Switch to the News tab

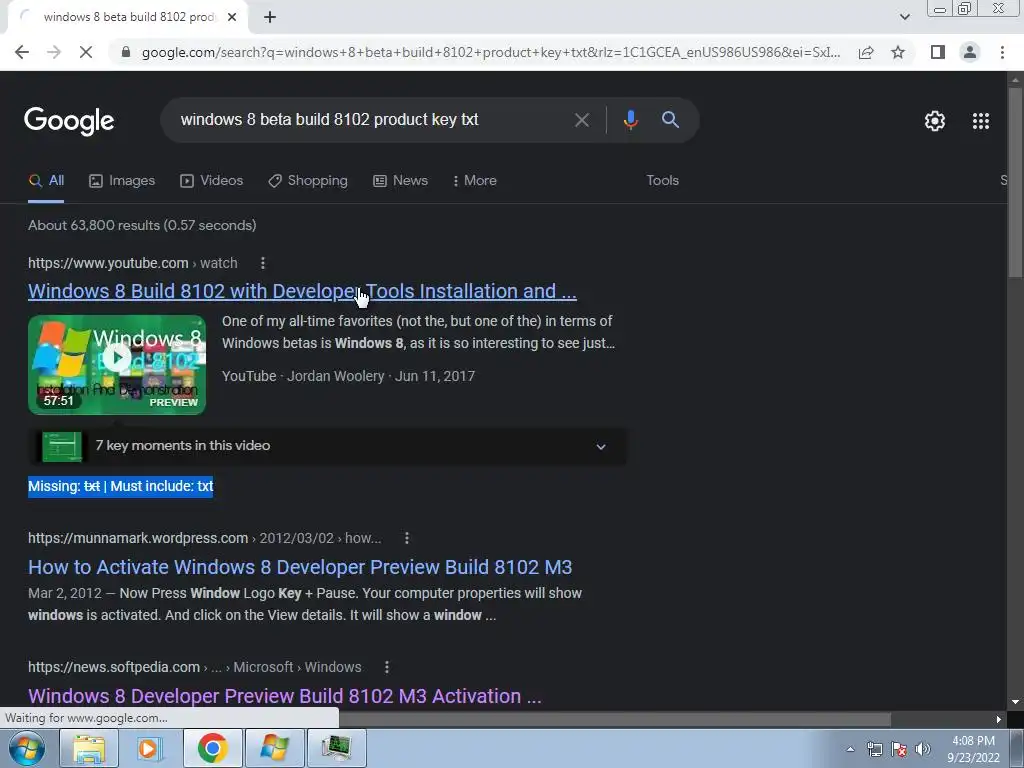[400, 181]
